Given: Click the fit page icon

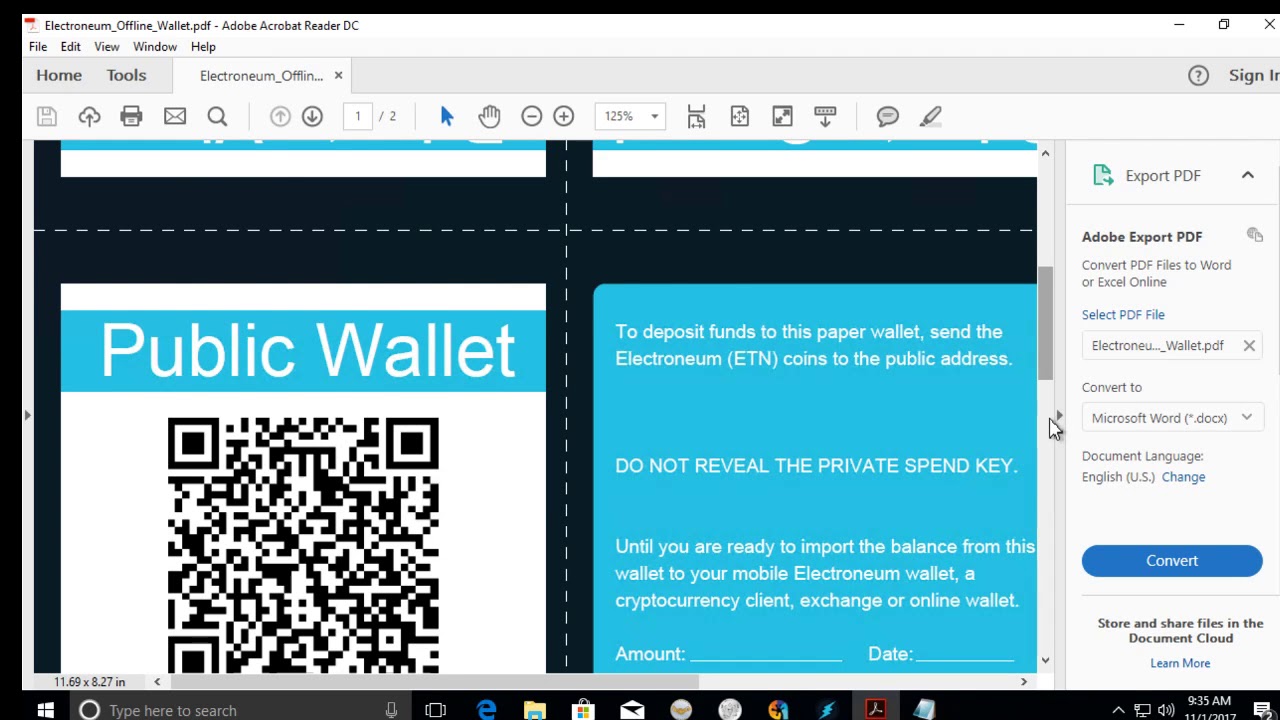Looking at the screenshot, I should [740, 116].
